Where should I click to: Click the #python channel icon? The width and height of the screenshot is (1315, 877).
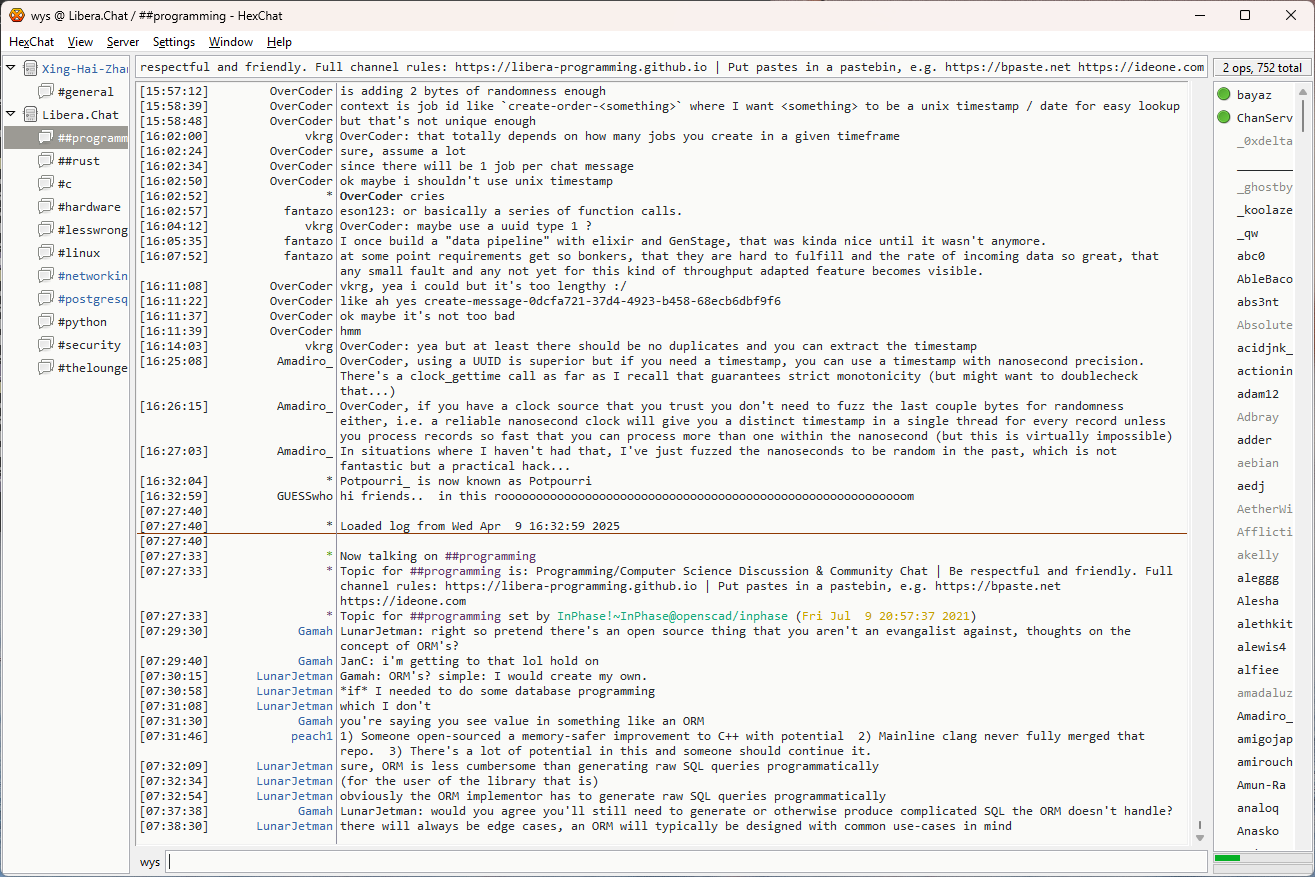click(x=46, y=322)
